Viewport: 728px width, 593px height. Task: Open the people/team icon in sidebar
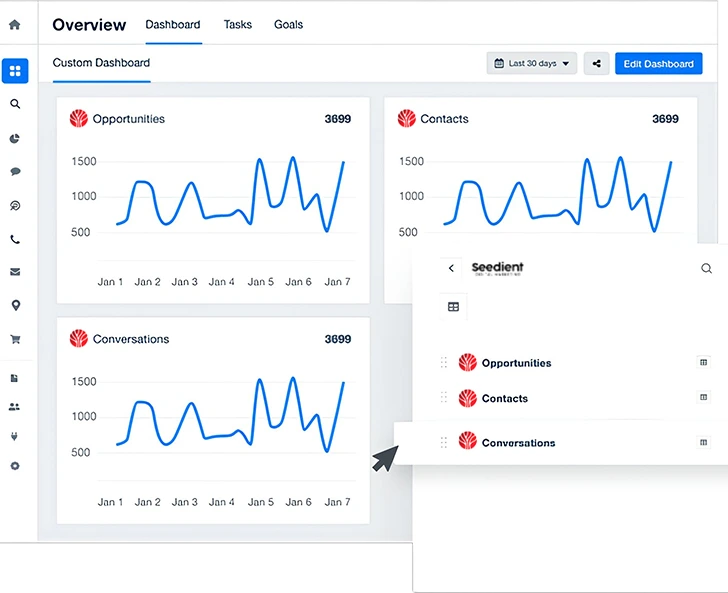pyautogui.click(x=14, y=407)
